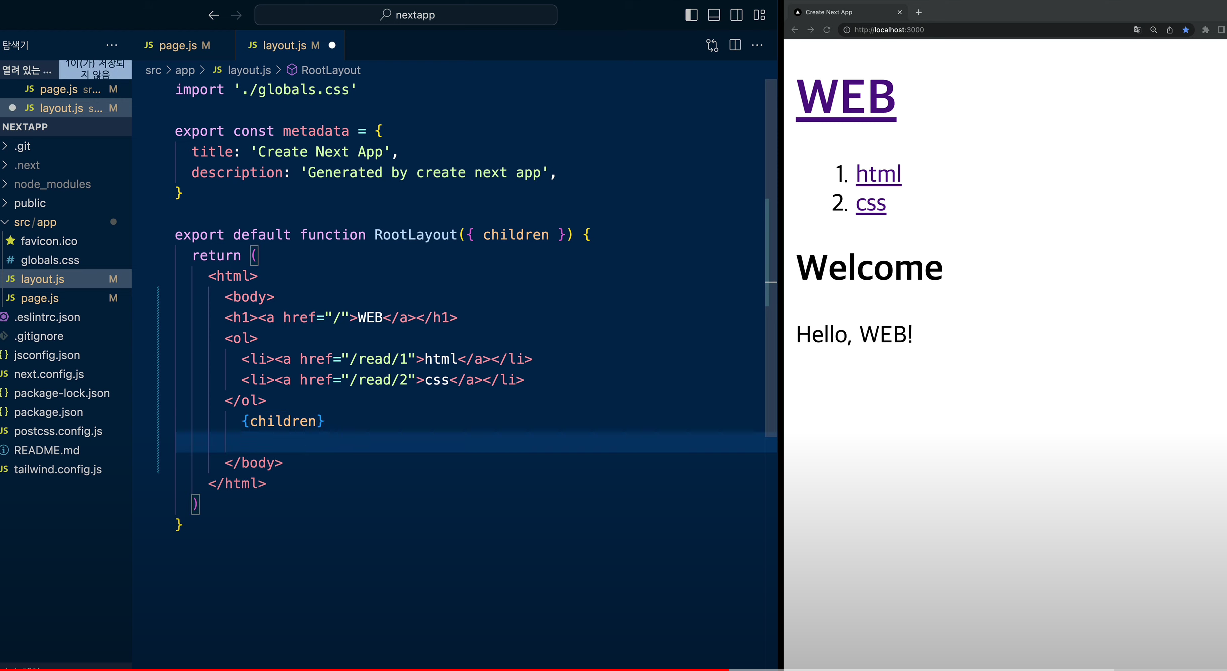Click the app breadcrumb segment

pos(185,70)
